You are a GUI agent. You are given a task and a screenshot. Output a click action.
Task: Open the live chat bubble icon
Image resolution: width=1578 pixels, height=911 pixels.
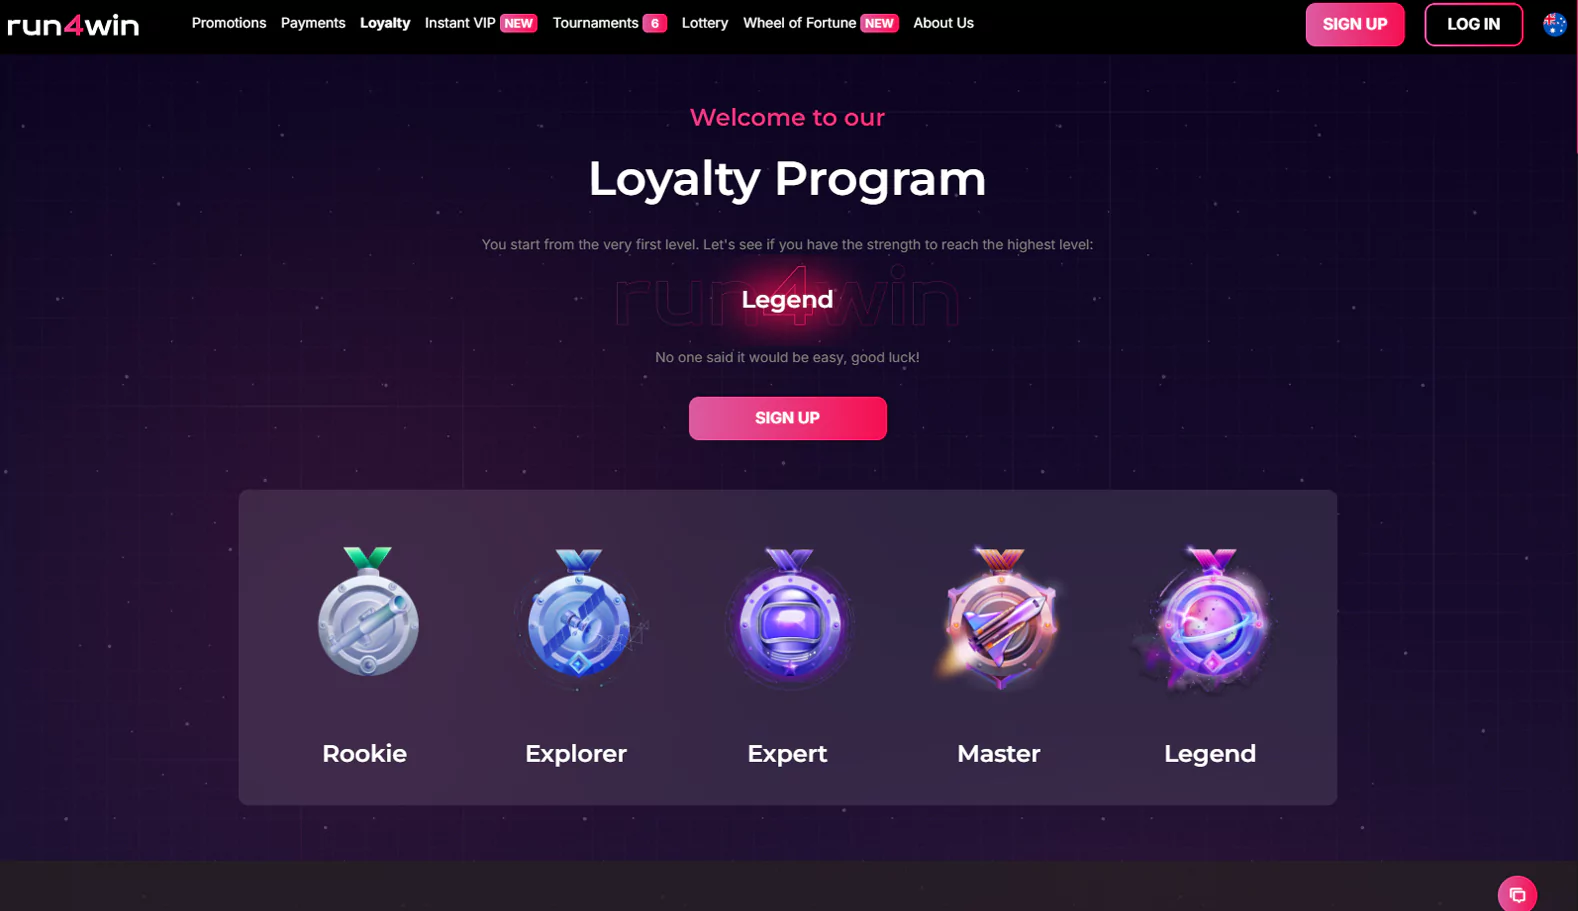pos(1517,894)
